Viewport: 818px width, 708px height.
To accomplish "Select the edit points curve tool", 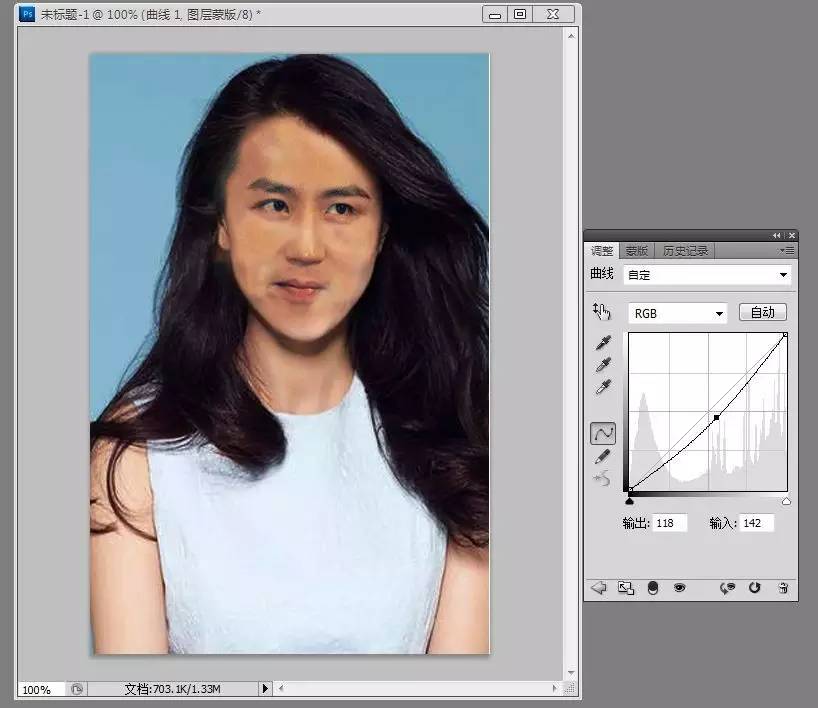I will pyautogui.click(x=603, y=433).
